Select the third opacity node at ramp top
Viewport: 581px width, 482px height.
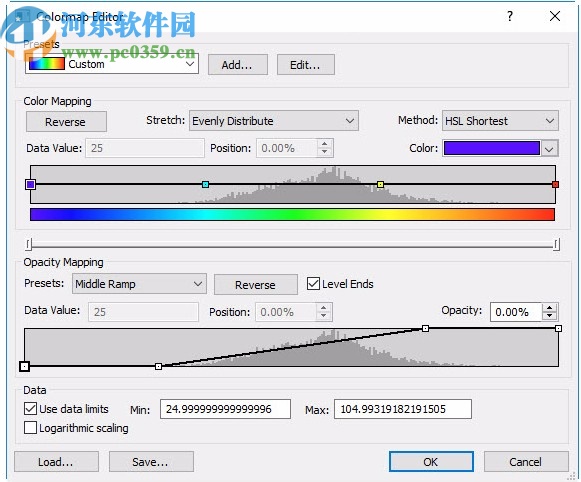tap(425, 328)
